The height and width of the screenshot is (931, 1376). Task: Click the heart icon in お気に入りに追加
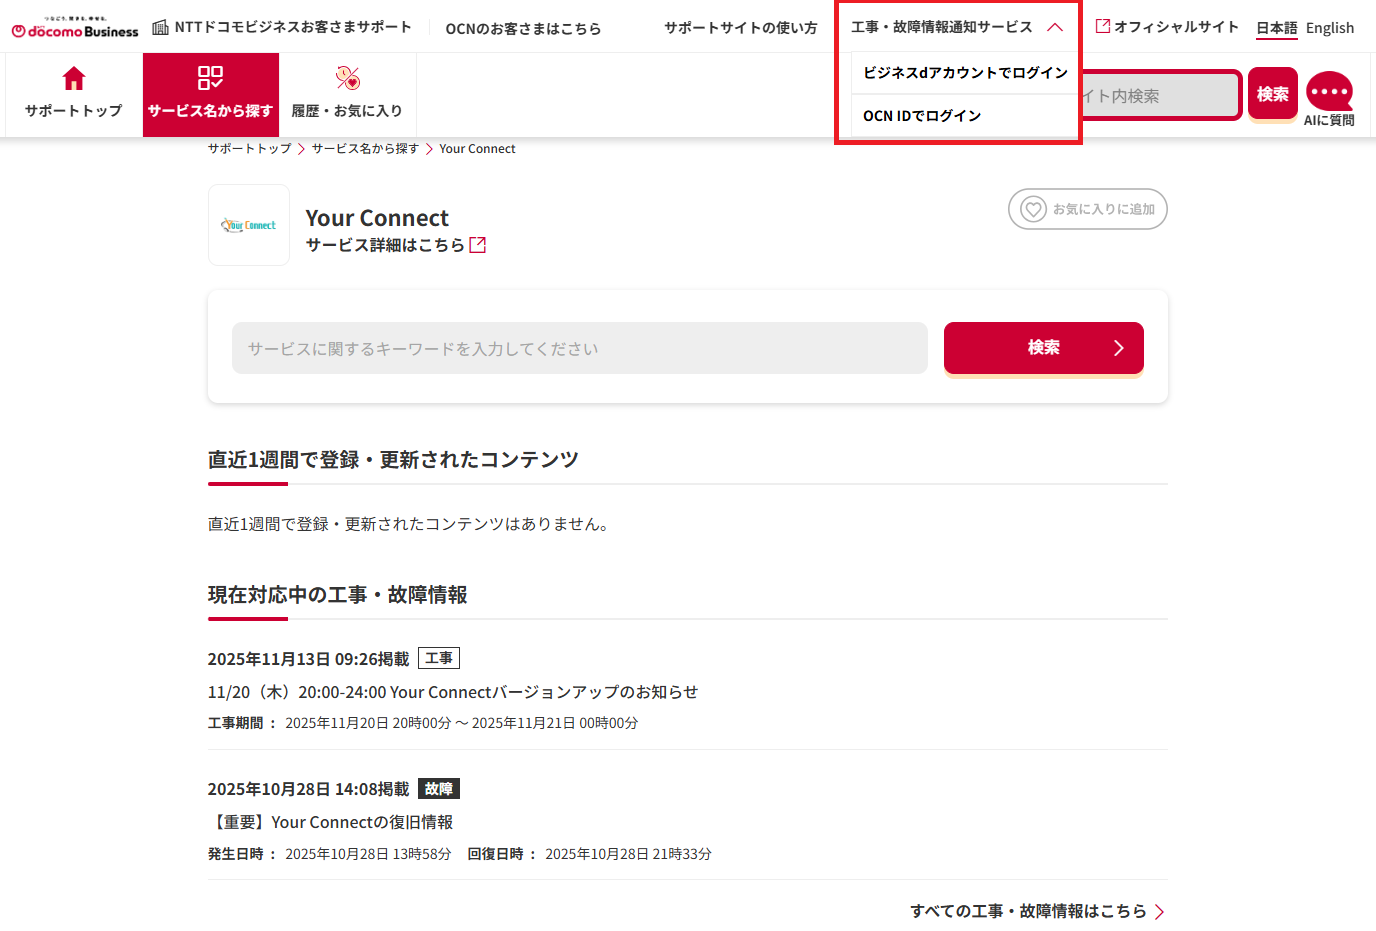pyautogui.click(x=1033, y=209)
